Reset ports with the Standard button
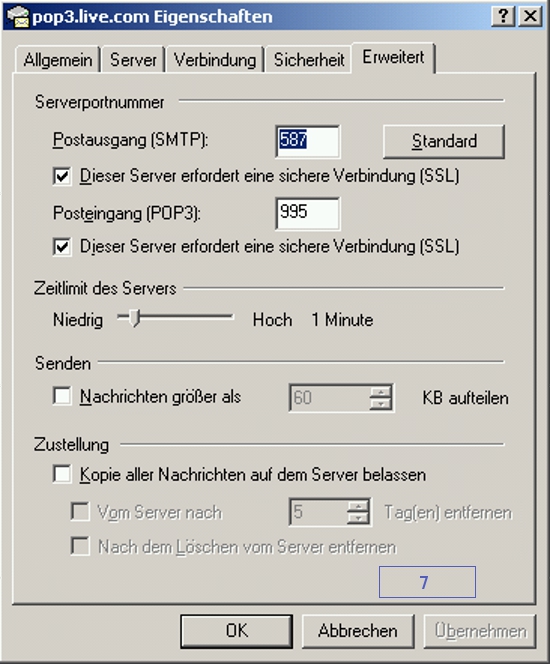Image resolution: width=550 pixels, height=664 pixels. [x=444, y=141]
